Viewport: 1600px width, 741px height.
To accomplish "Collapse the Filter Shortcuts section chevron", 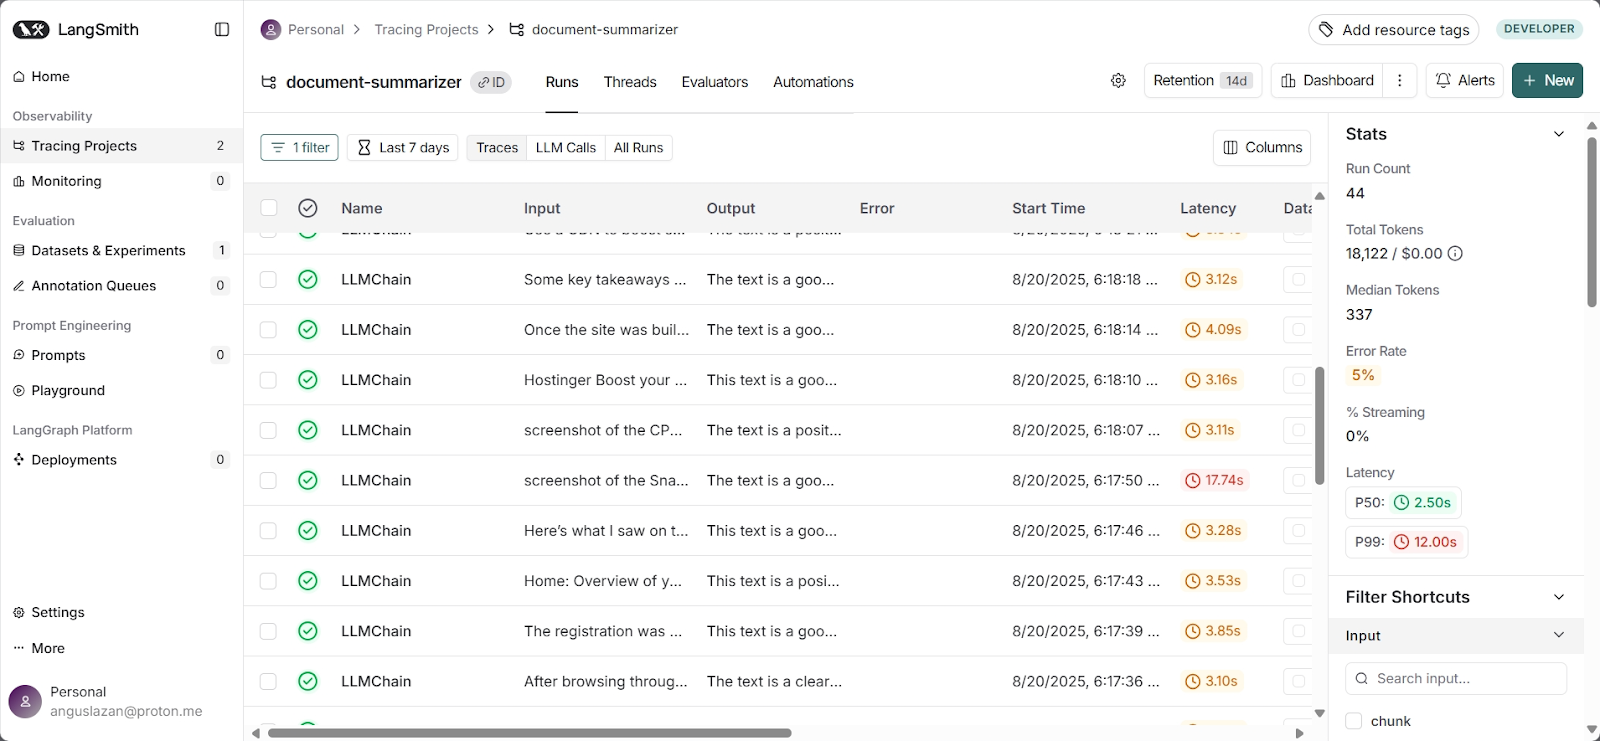I will (x=1558, y=597).
